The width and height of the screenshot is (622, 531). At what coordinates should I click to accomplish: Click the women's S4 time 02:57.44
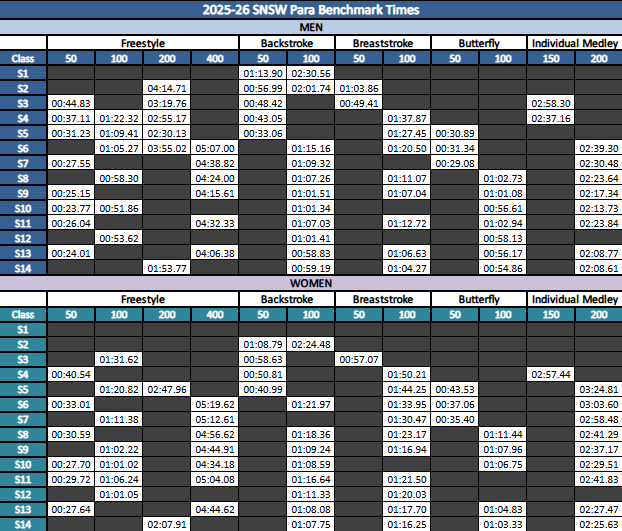pos(551,374)
